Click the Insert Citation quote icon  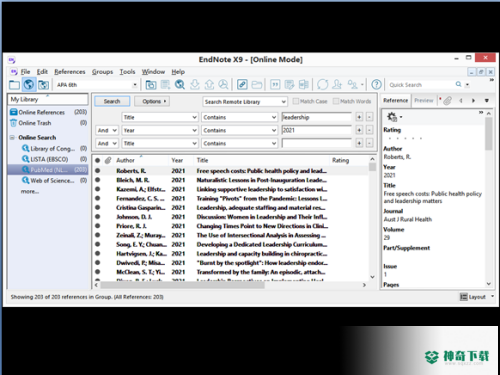275,85
